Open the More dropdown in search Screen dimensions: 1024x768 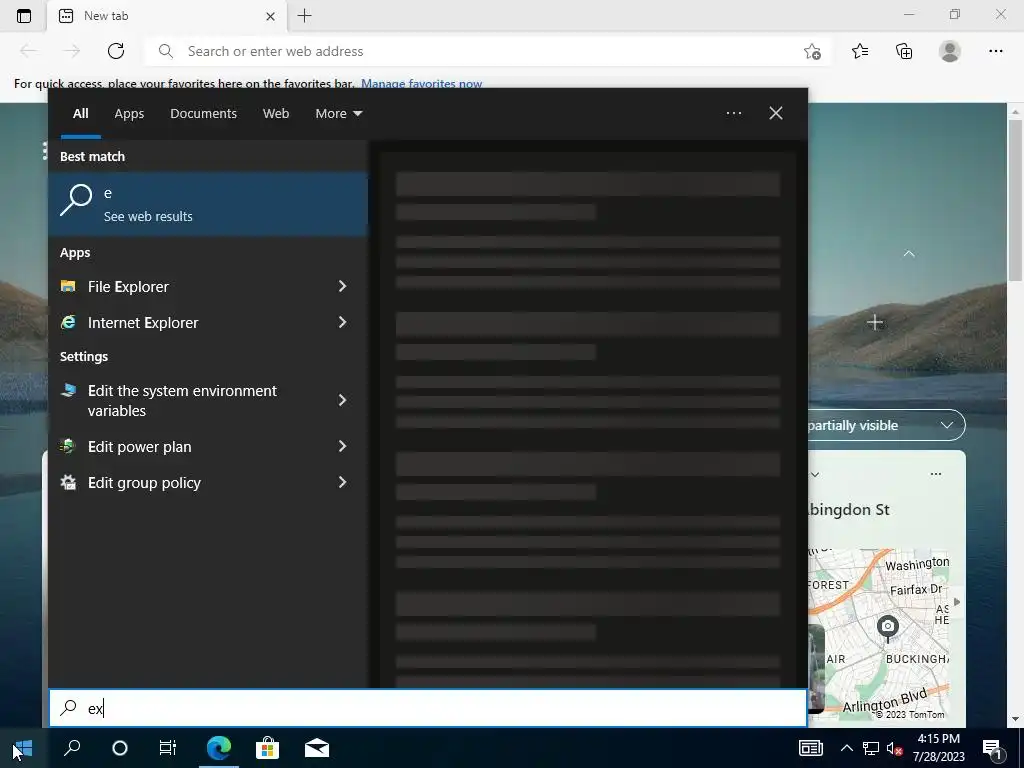coord(338,114)
